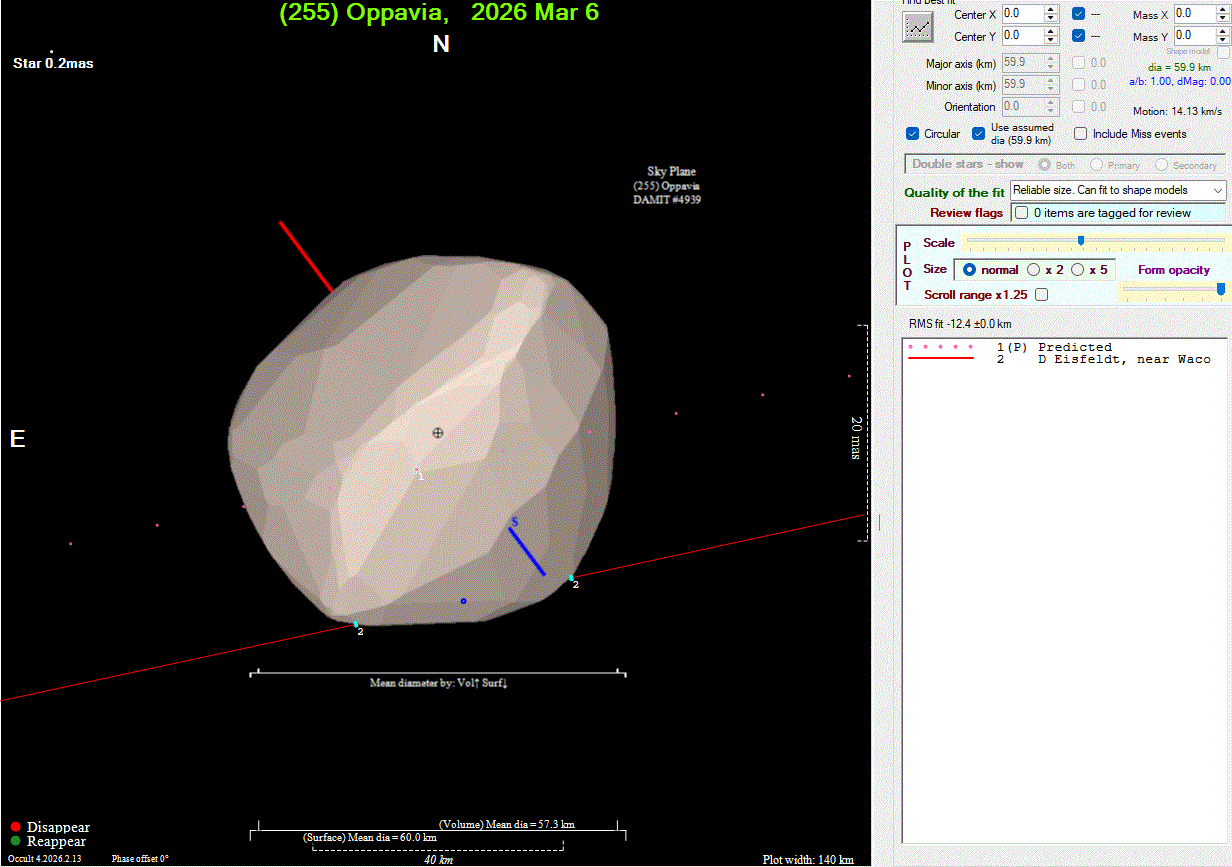Viewport: 1232px width, 867px height.
Task: Click the Center X input field
Action: 1022,14
